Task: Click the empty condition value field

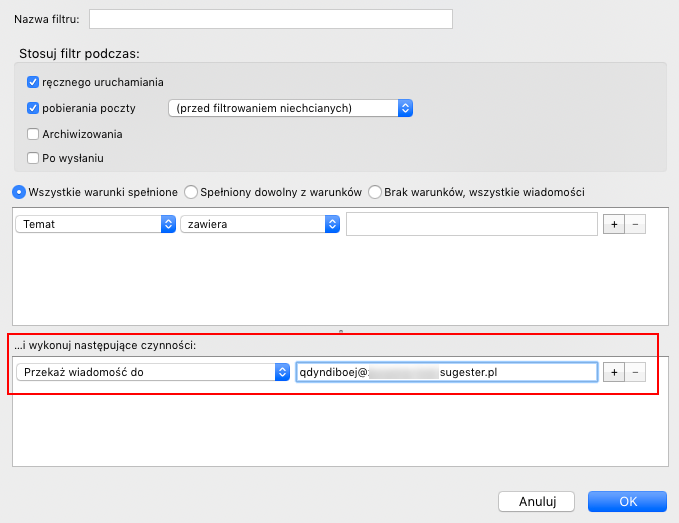Action: click(471, 225)
